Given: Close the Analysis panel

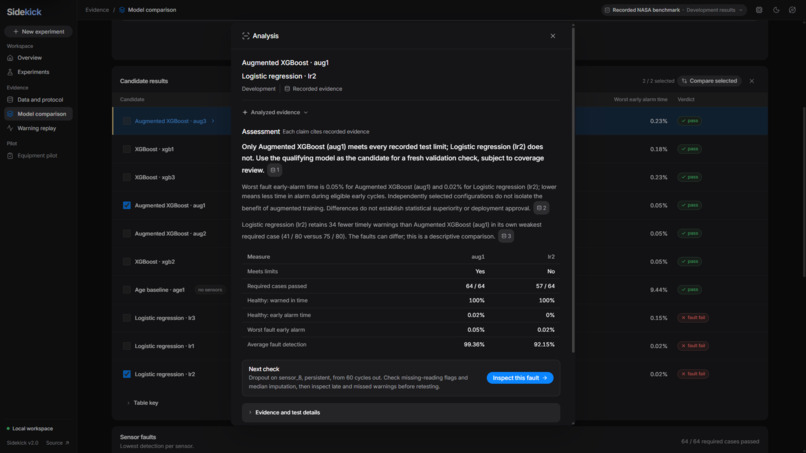Looking at the screenshot, I should 553,36.
